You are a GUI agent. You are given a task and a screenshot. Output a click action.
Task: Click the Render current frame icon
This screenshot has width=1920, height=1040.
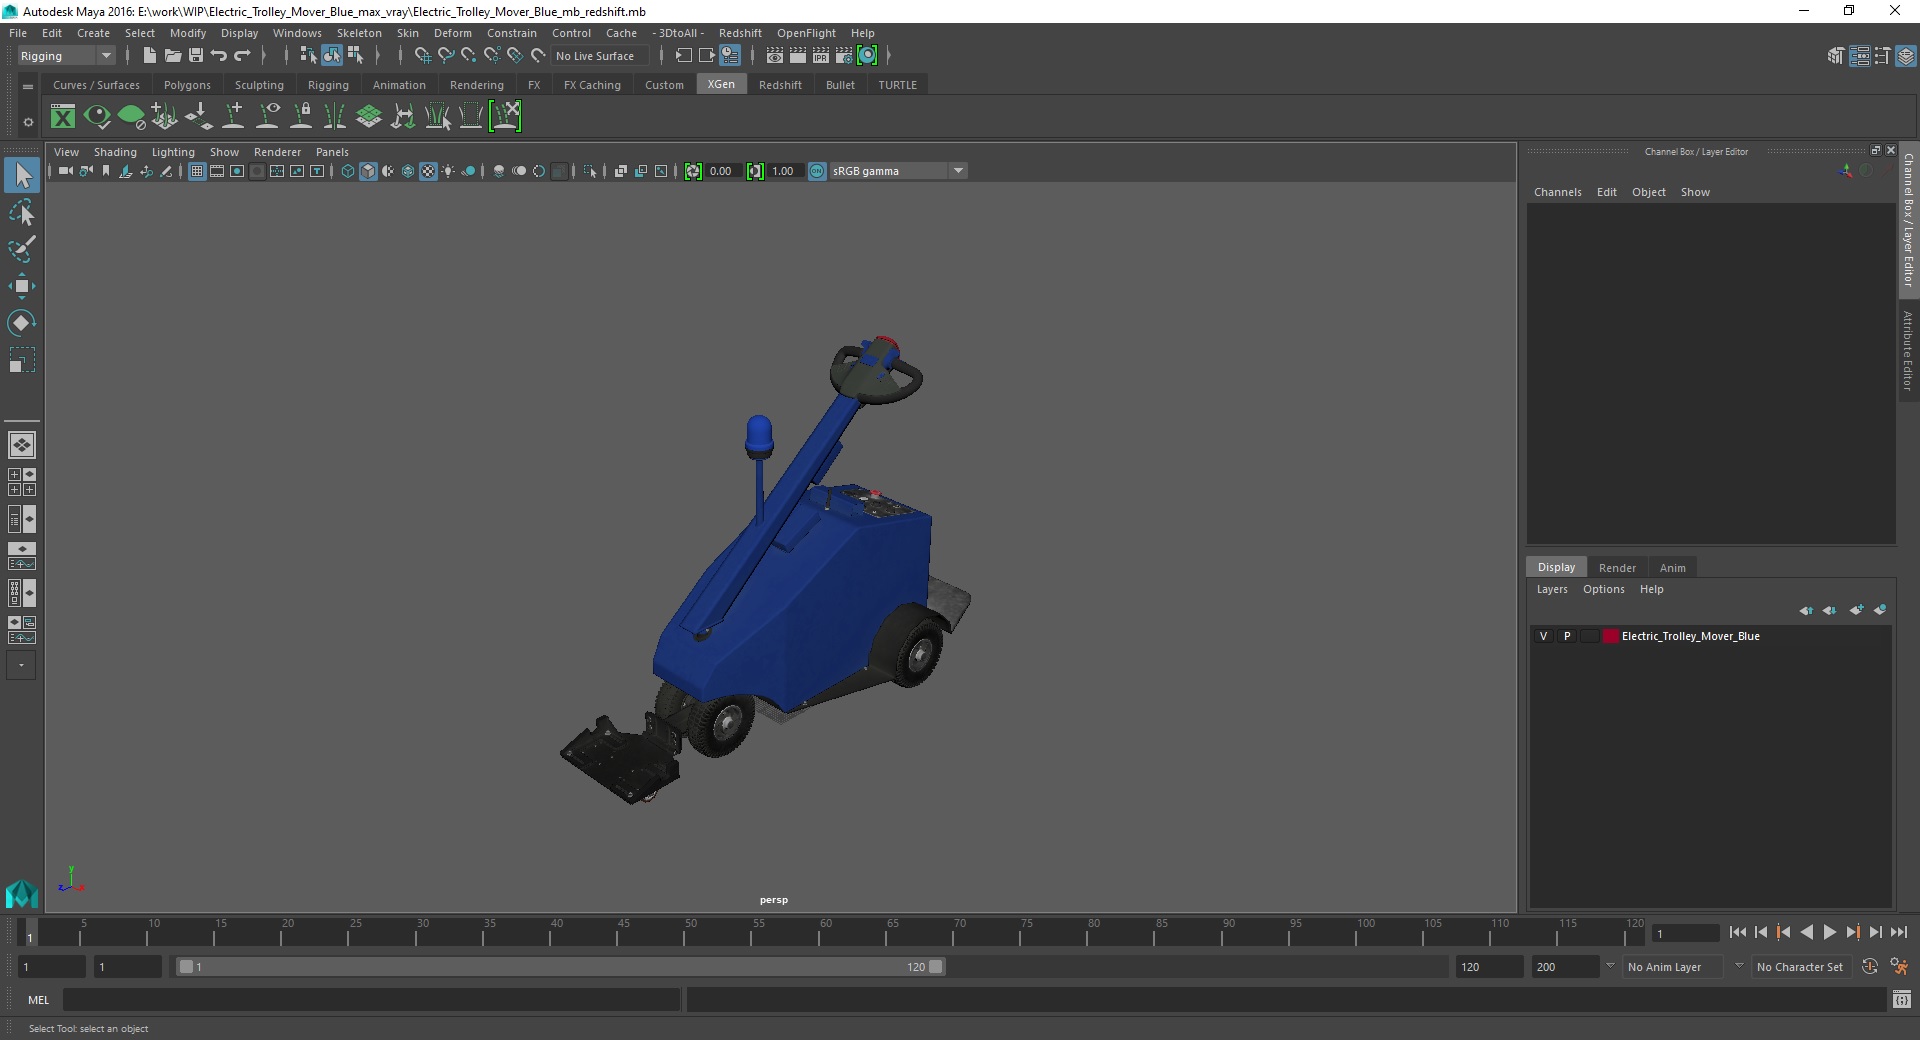pos(797,56)
